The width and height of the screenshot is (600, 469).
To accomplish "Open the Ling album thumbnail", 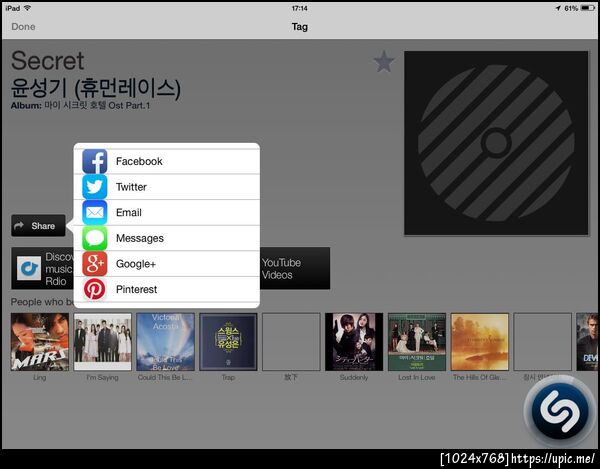I will coord(40,342).
